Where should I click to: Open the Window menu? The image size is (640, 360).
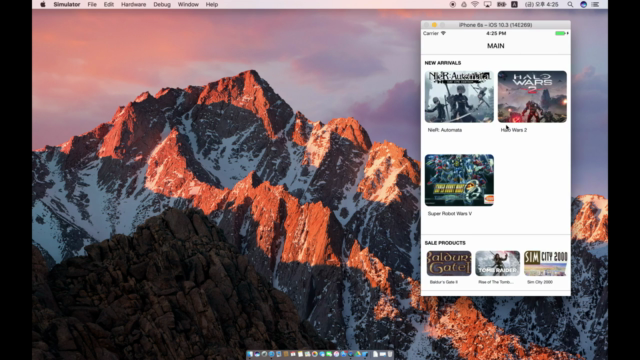[188, 4]
